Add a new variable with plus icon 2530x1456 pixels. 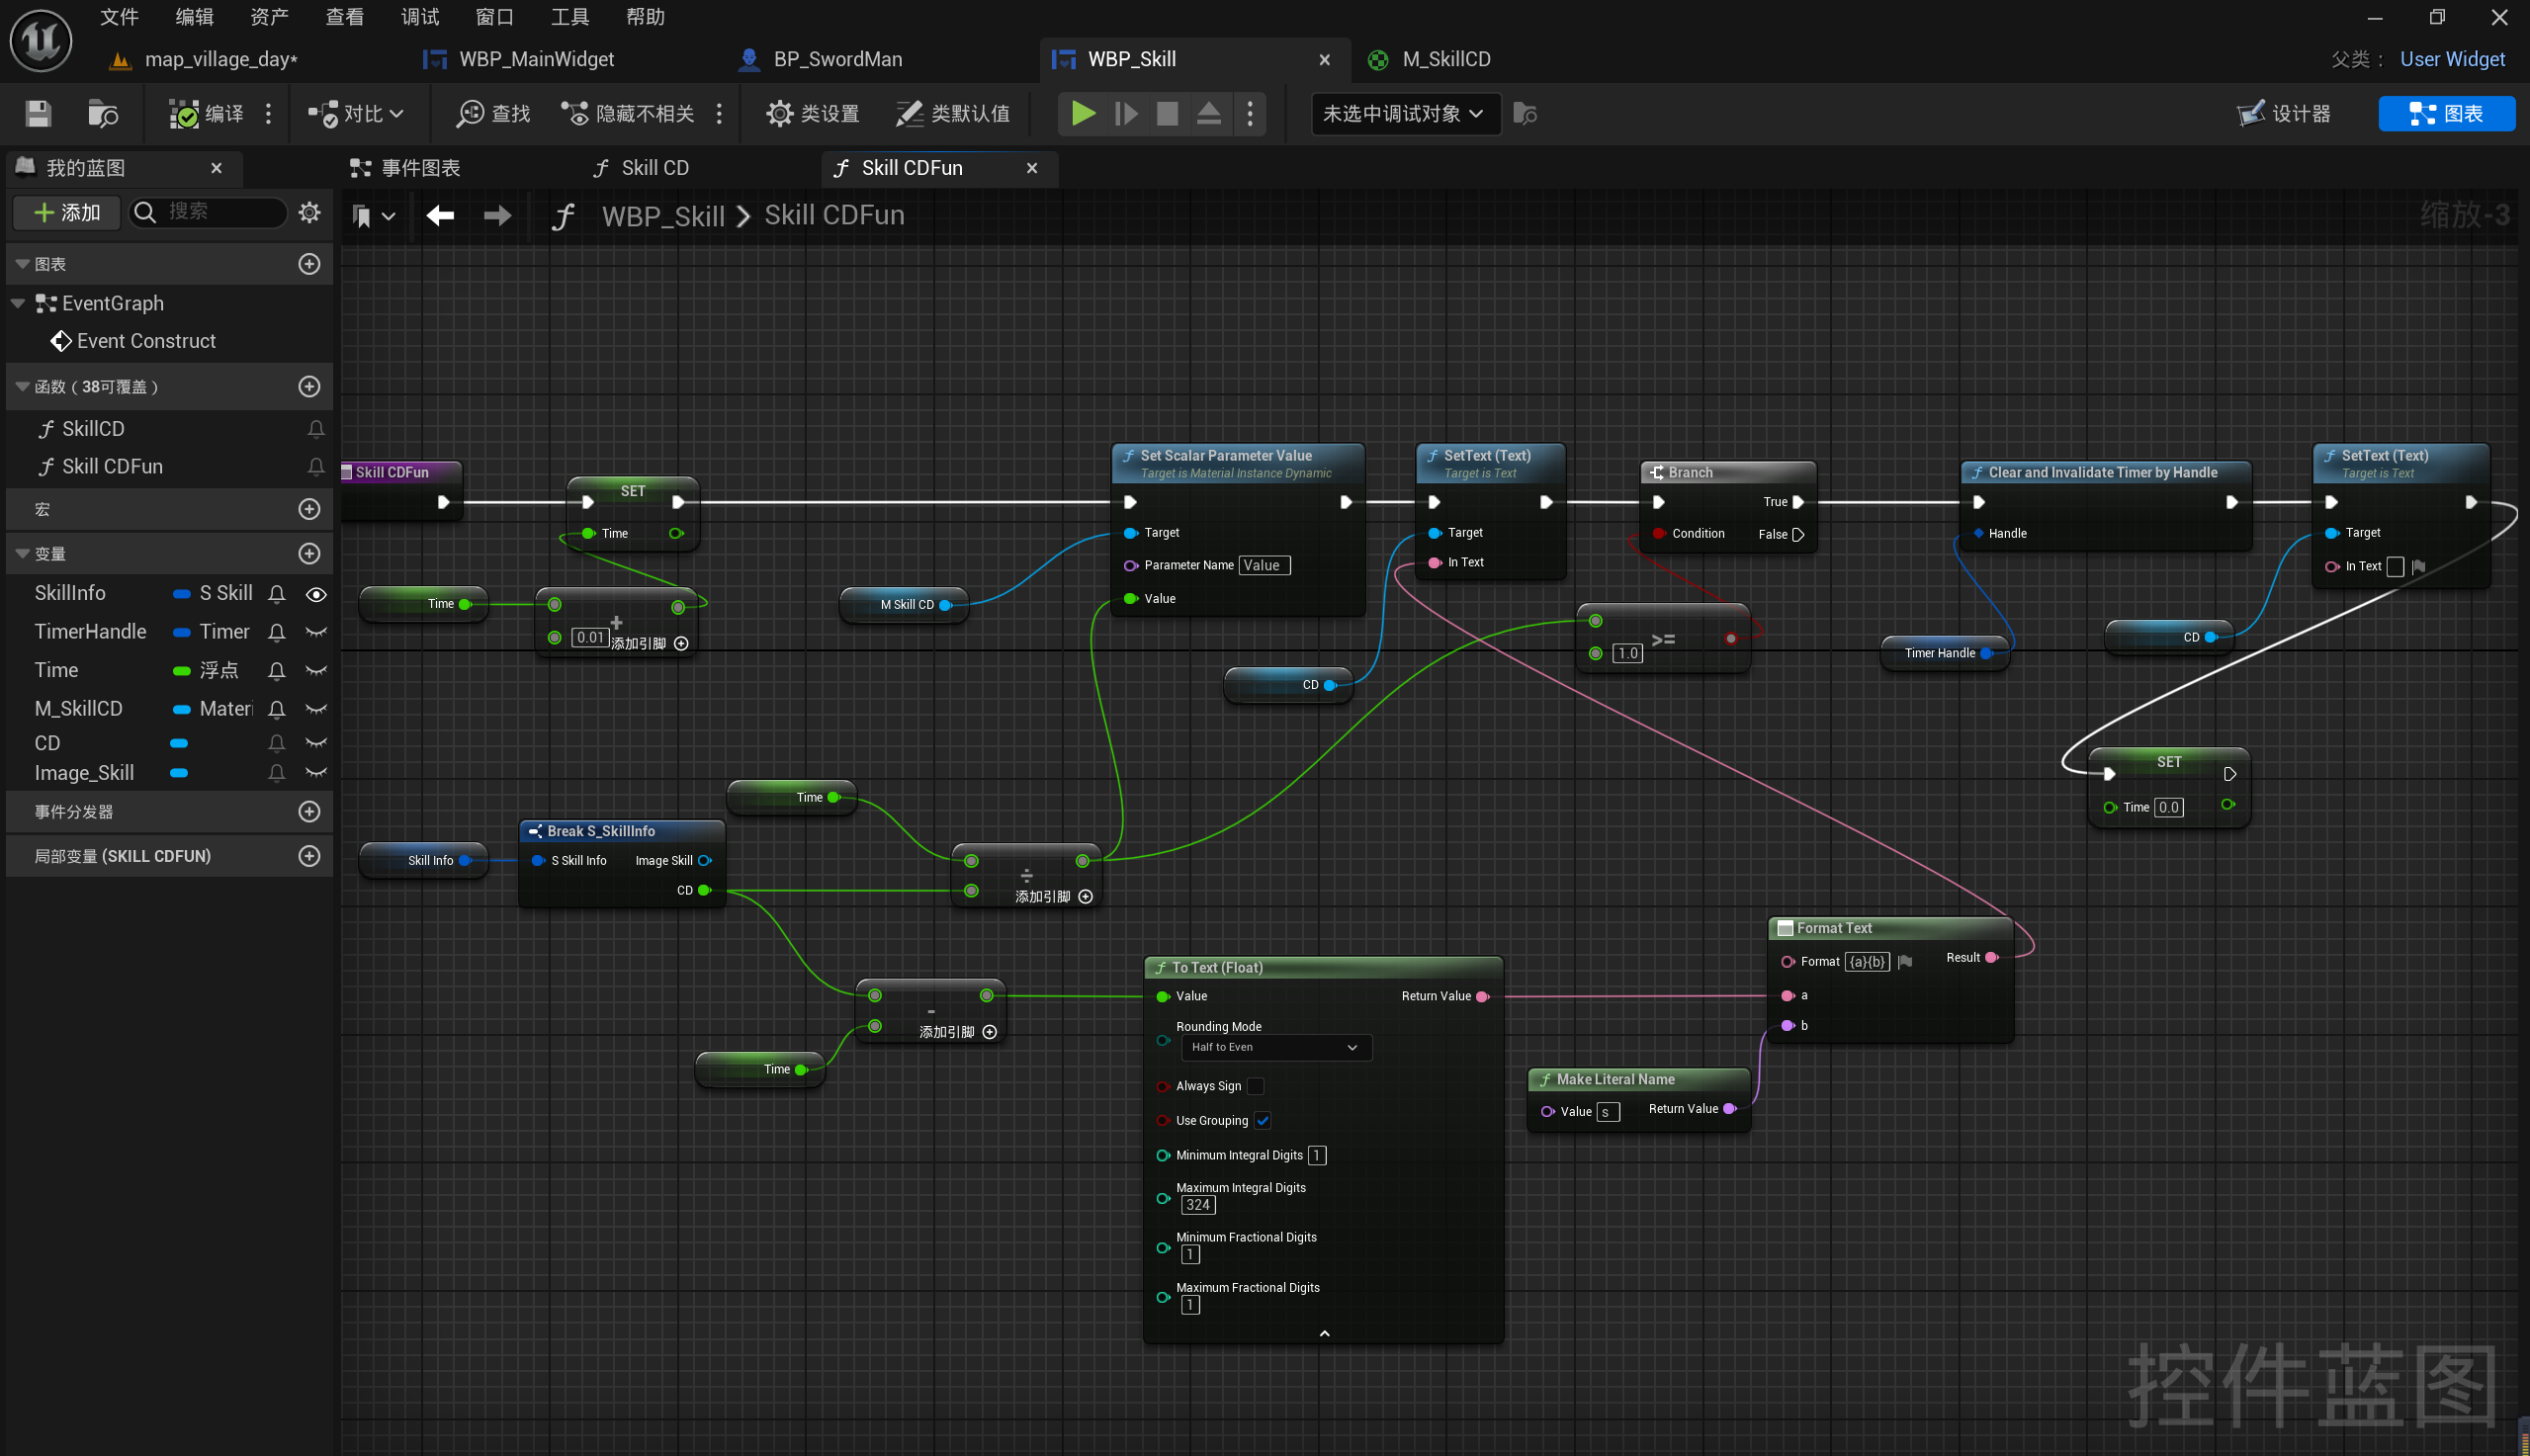309,554
